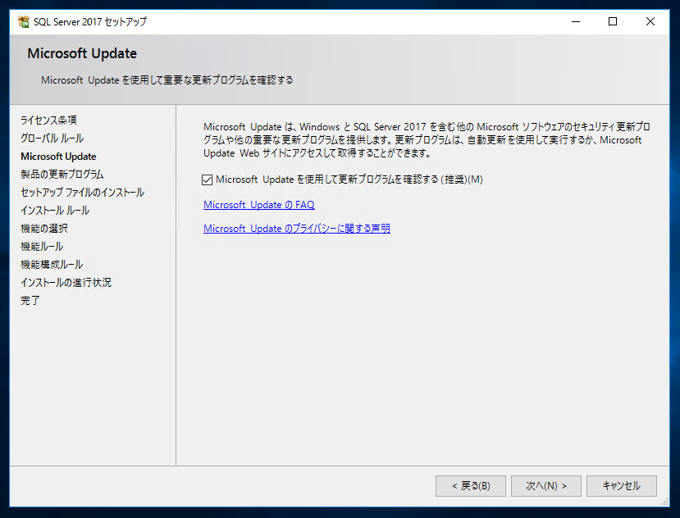
Task: Select Microsoft Update step in sidebar
Action: point(59,156)
